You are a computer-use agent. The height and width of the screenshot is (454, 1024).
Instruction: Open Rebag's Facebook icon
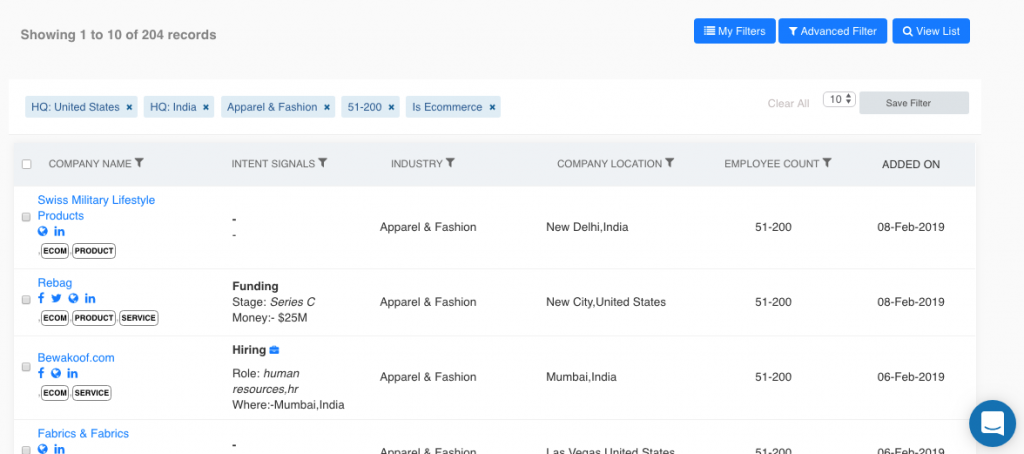[x=41, y=299]
